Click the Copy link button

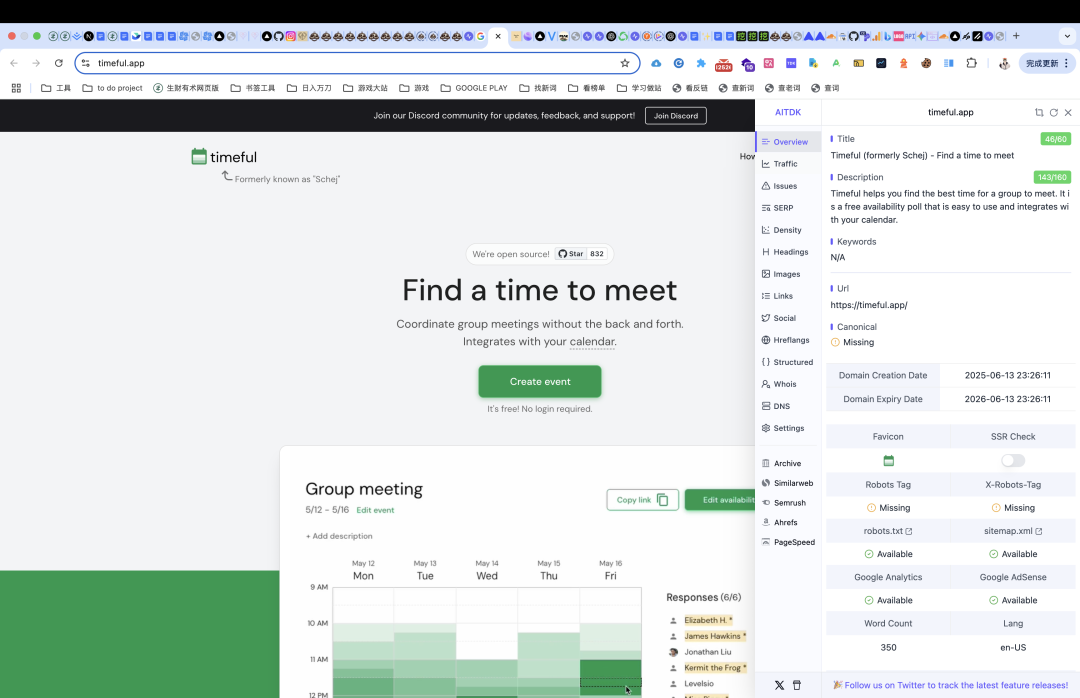[643, 500]
